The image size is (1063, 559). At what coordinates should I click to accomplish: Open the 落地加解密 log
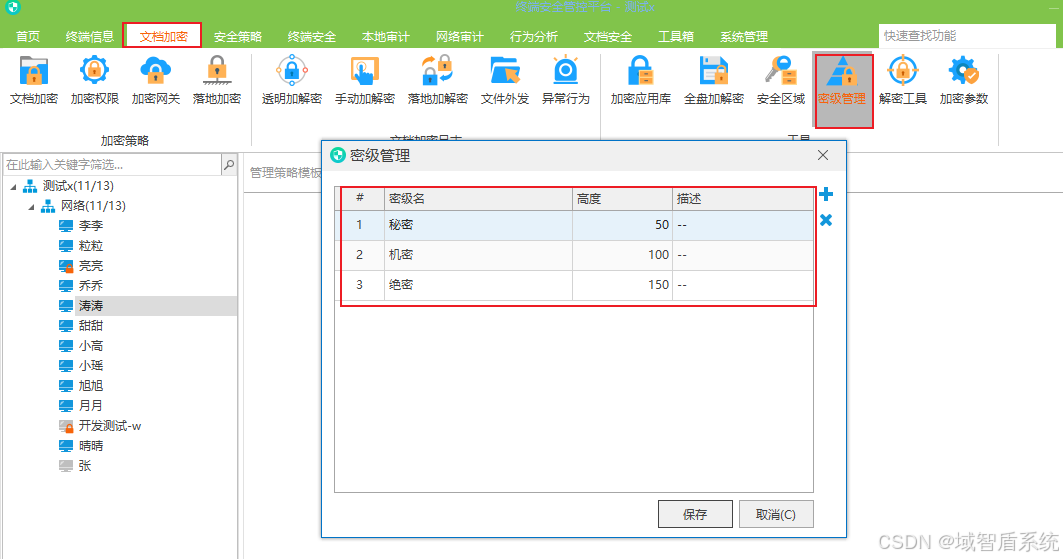pyautogui.click(x=438, y=81)
